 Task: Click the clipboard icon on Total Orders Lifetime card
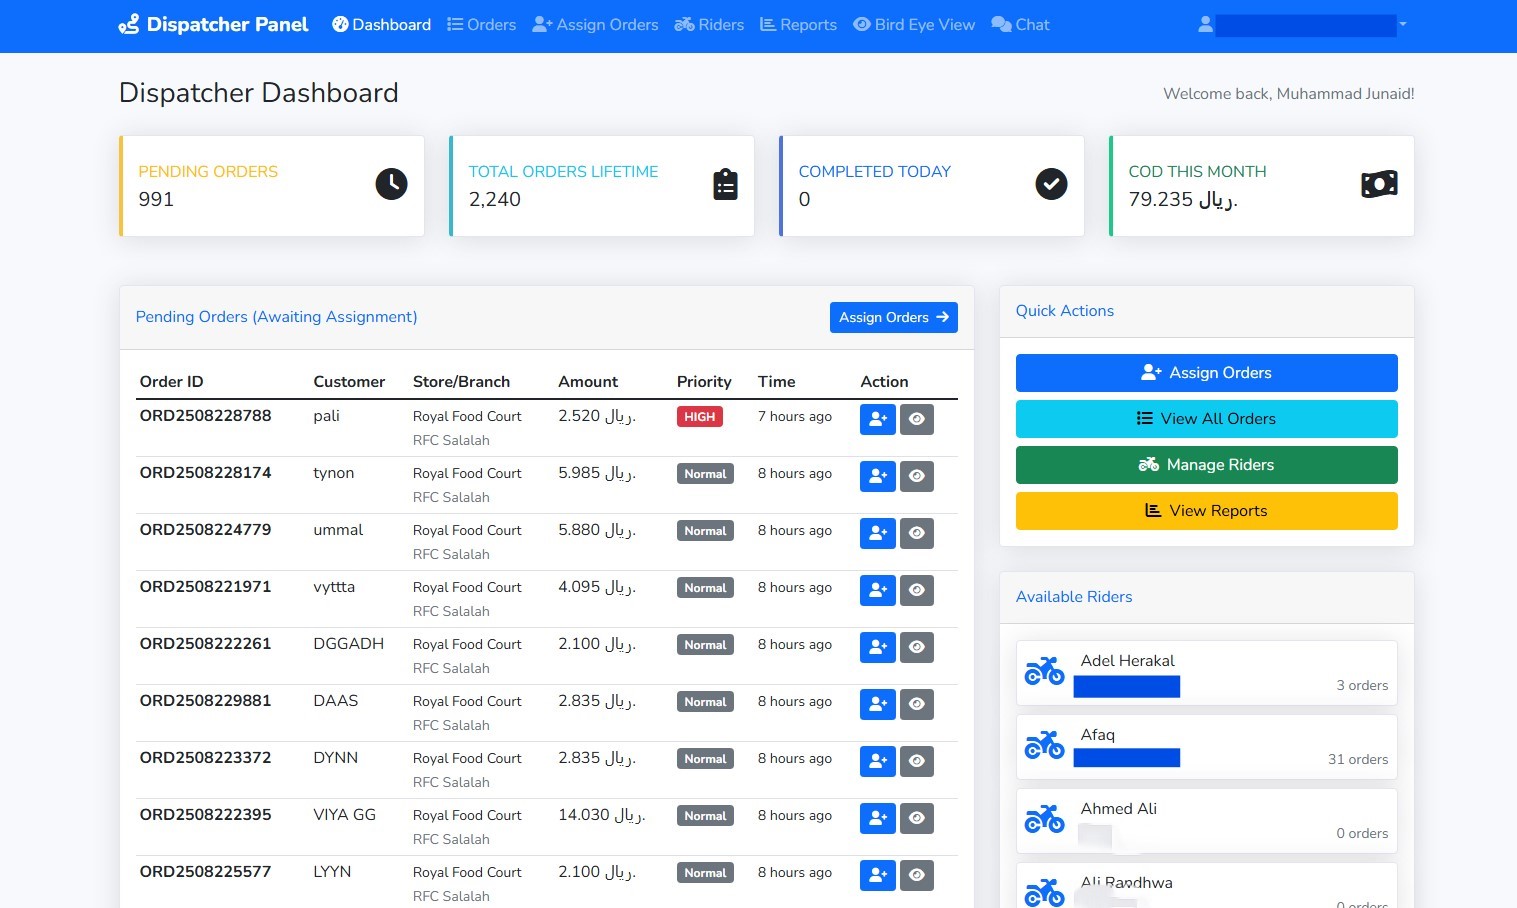click(x=725, y=184)
